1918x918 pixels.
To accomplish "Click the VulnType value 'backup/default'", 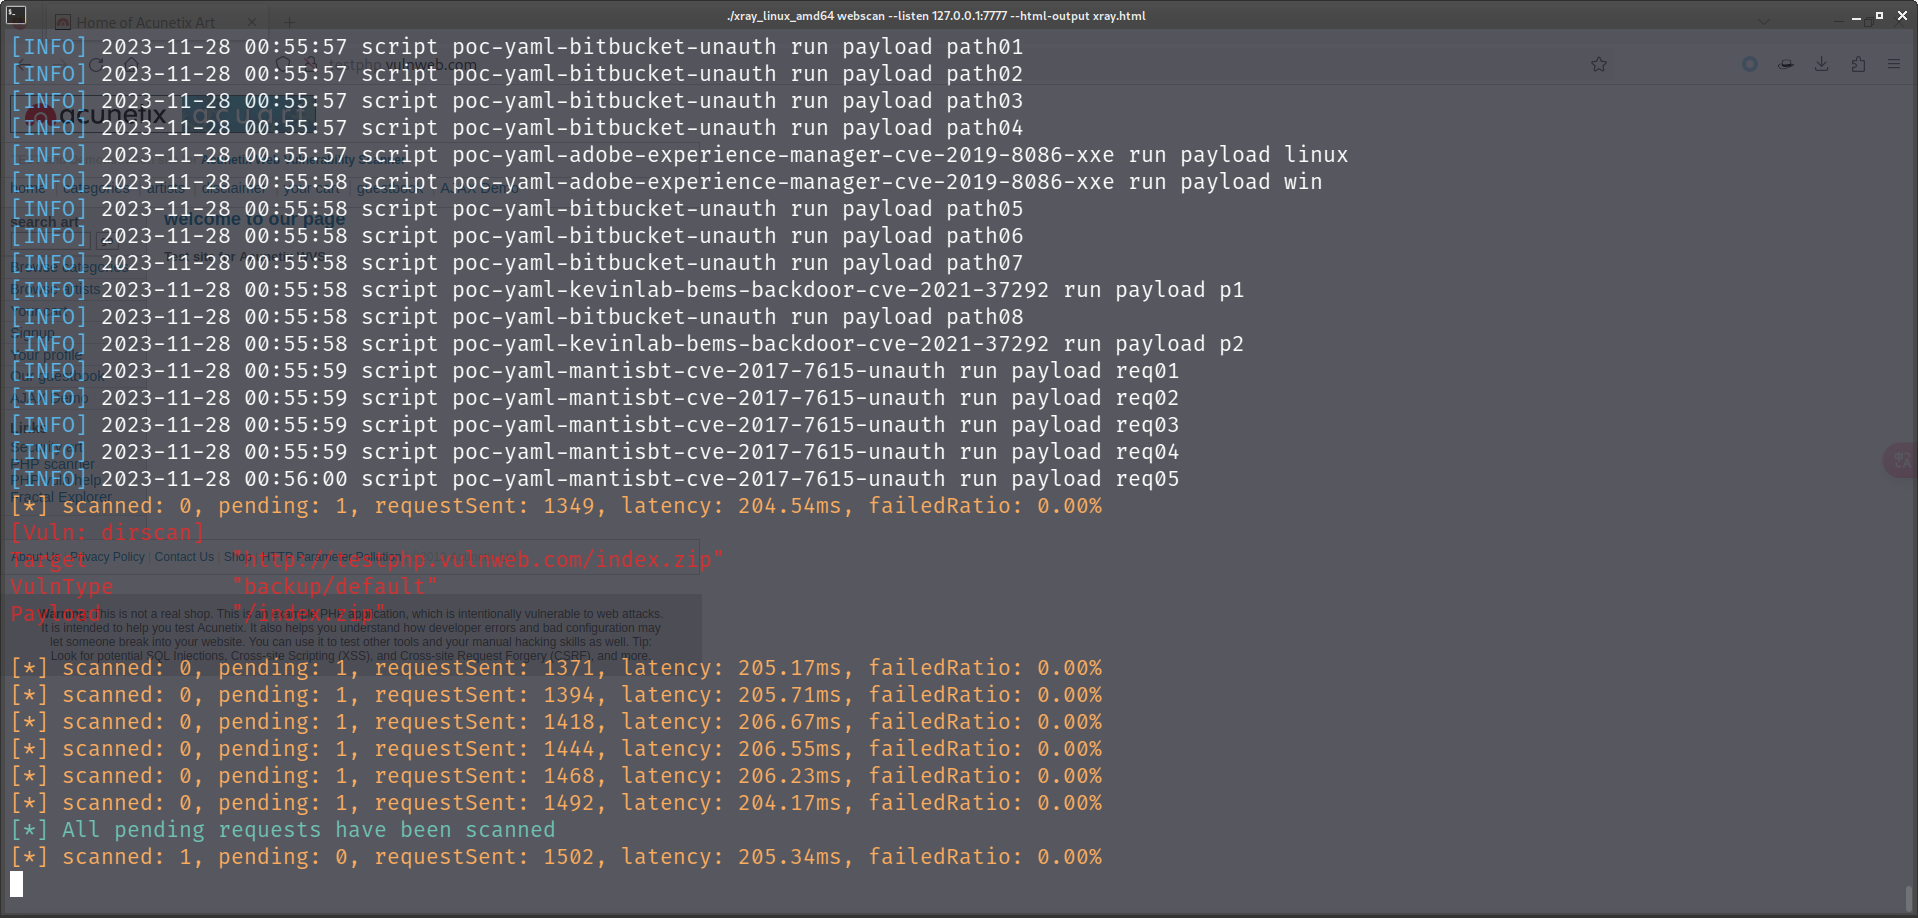I will pyautogui.click(x=335, y=587).
